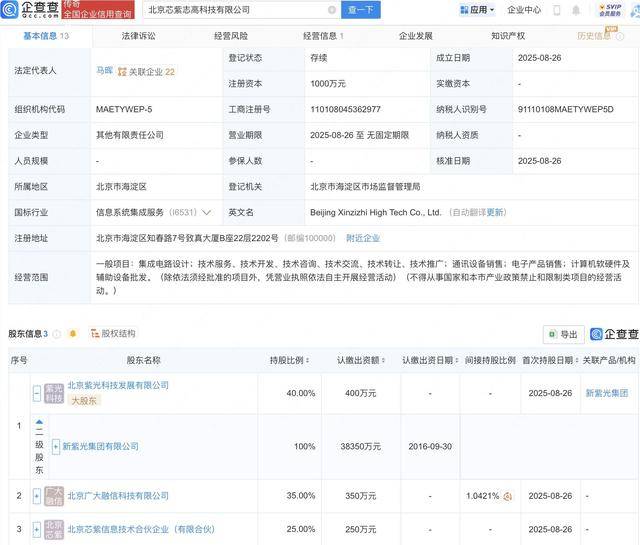Click the alert bell beside 股东信息
The height and width of the screenshot is (545, 640).
click(73, 334)
